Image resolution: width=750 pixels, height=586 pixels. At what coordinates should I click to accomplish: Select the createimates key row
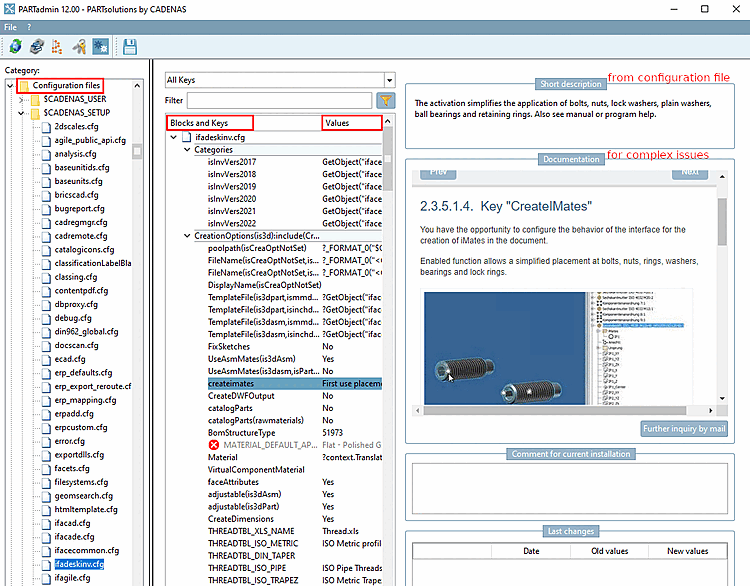tap(295, 384)
